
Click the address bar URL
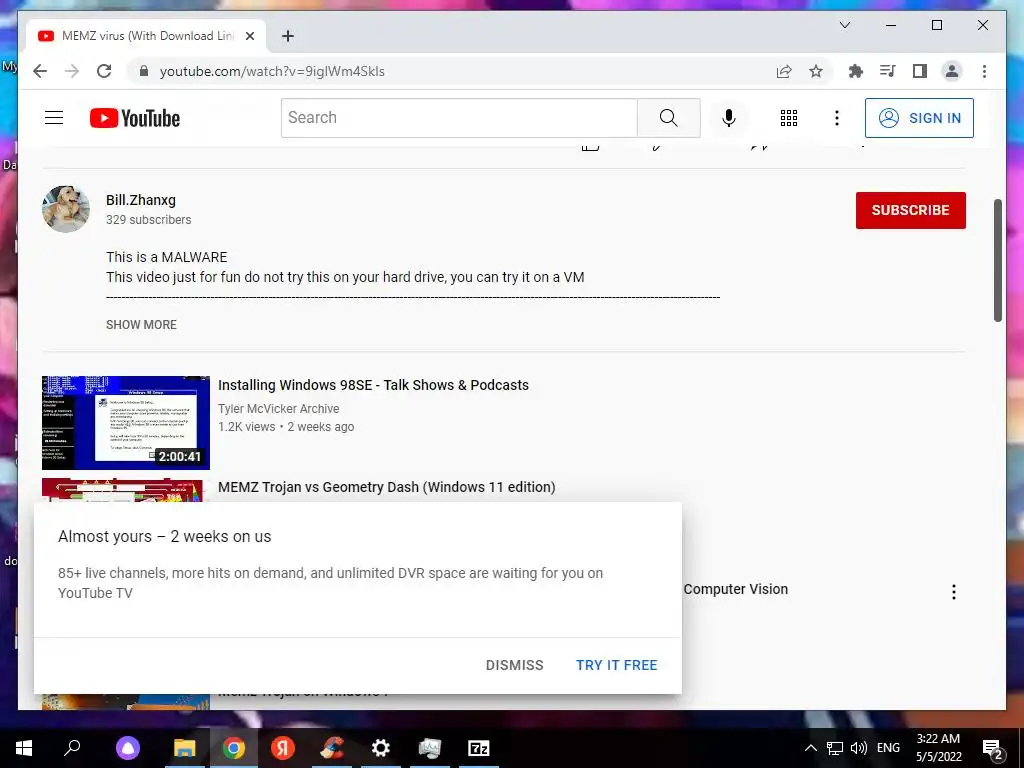coord(272,71)
